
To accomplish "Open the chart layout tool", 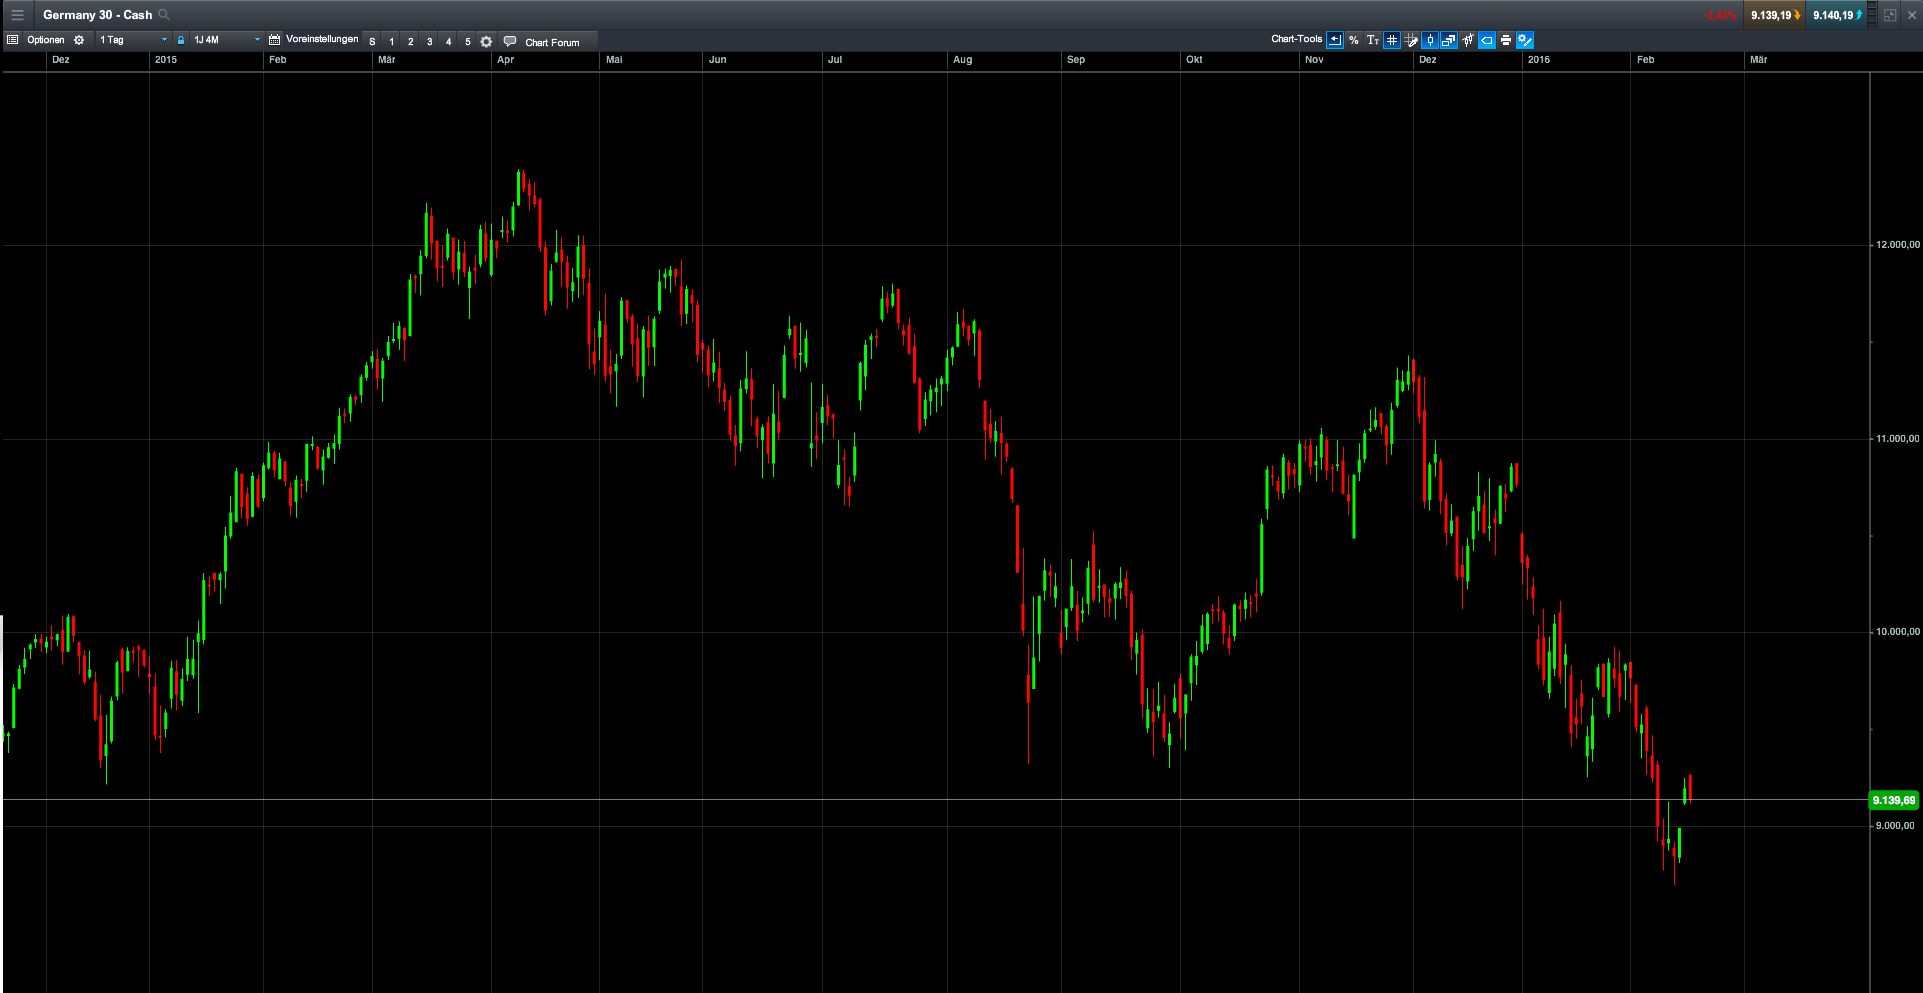I will 1447,40.
